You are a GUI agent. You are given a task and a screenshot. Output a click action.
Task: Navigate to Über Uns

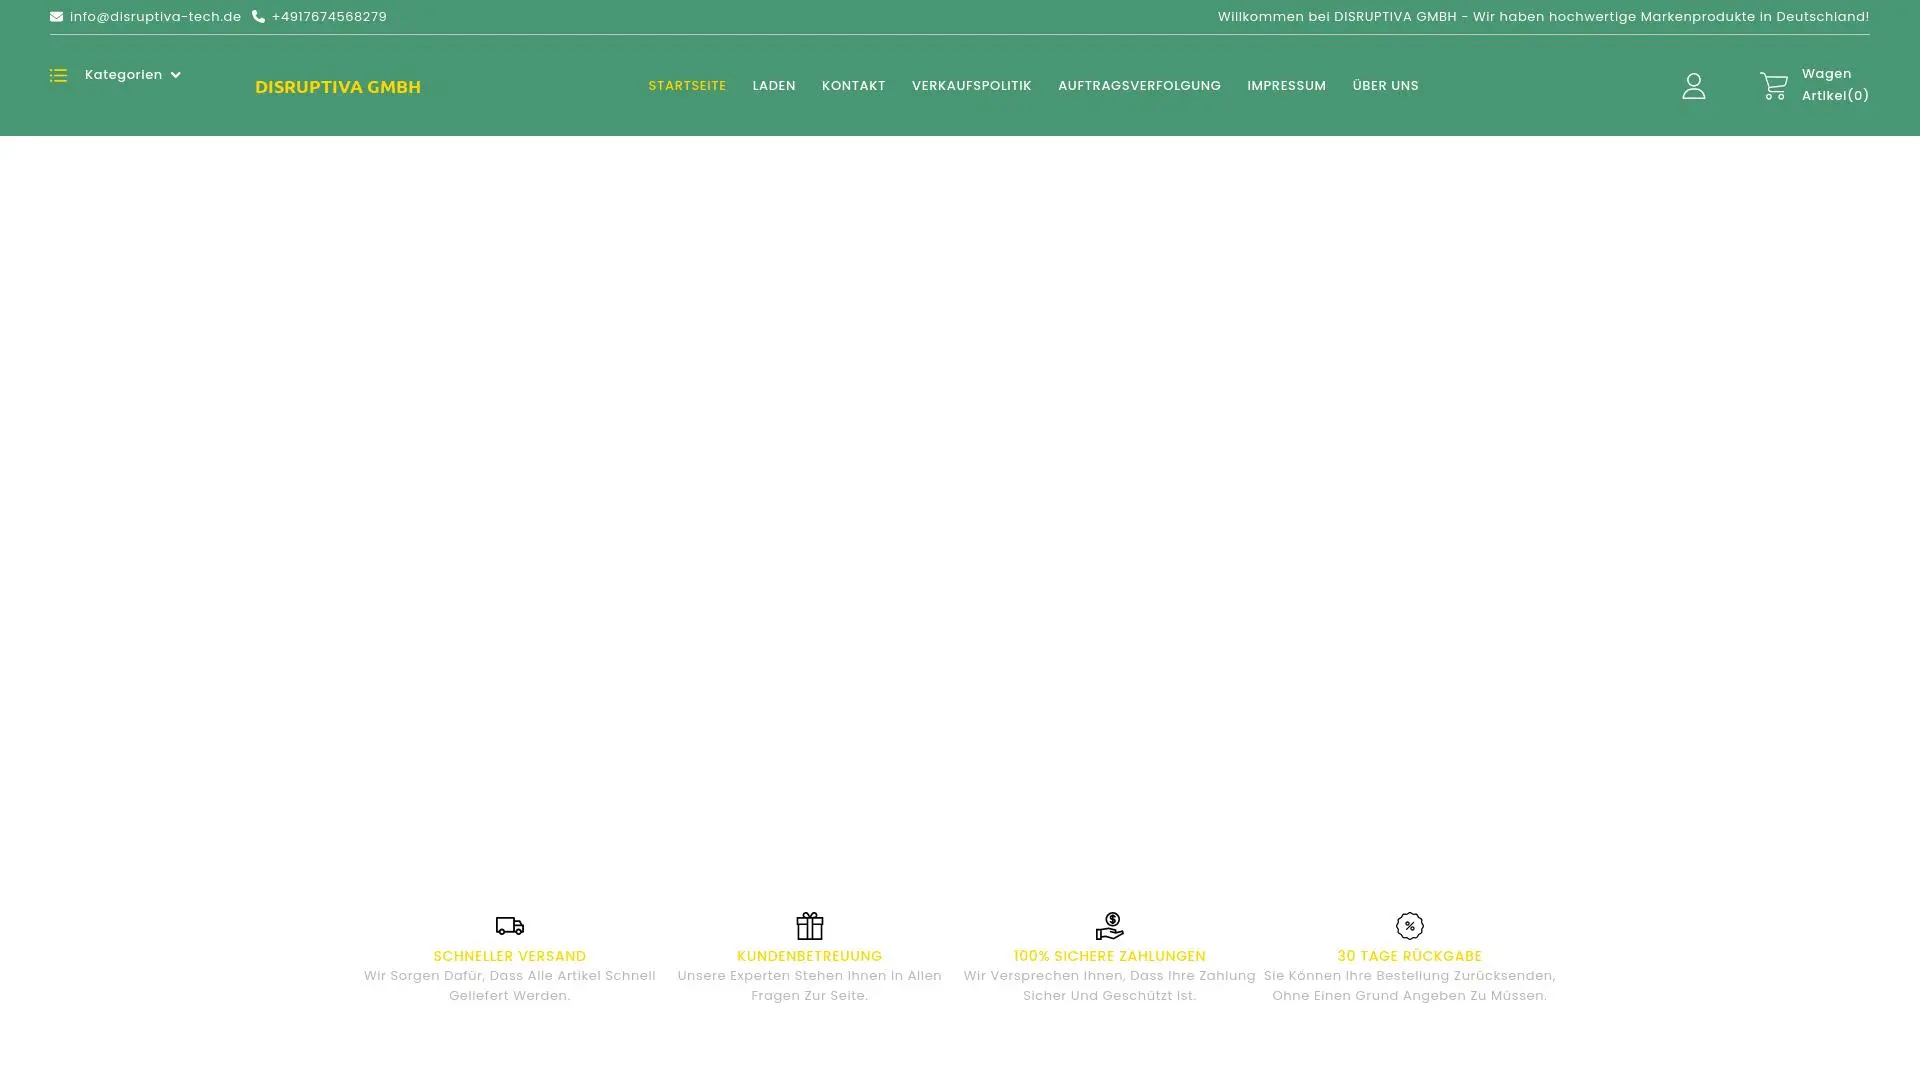click(1385, 86)
